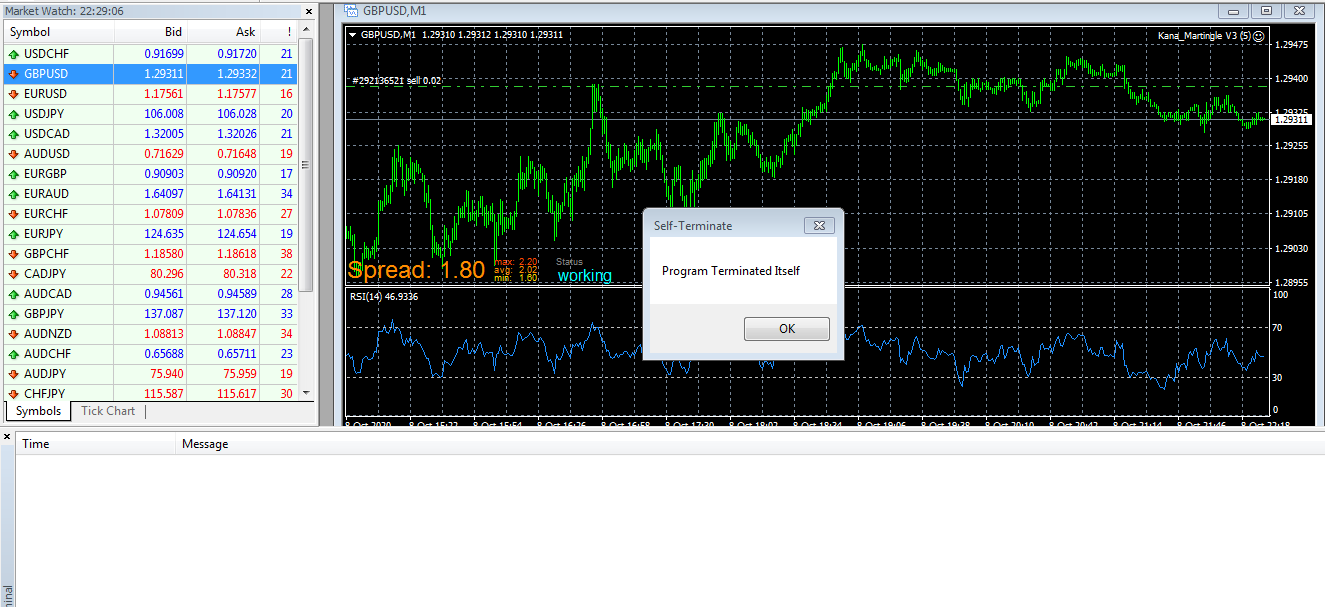This screenshot has width=1325, height=607.
Task: Click USDJPY bid value 106.008
Action: [x=164, y=114]
